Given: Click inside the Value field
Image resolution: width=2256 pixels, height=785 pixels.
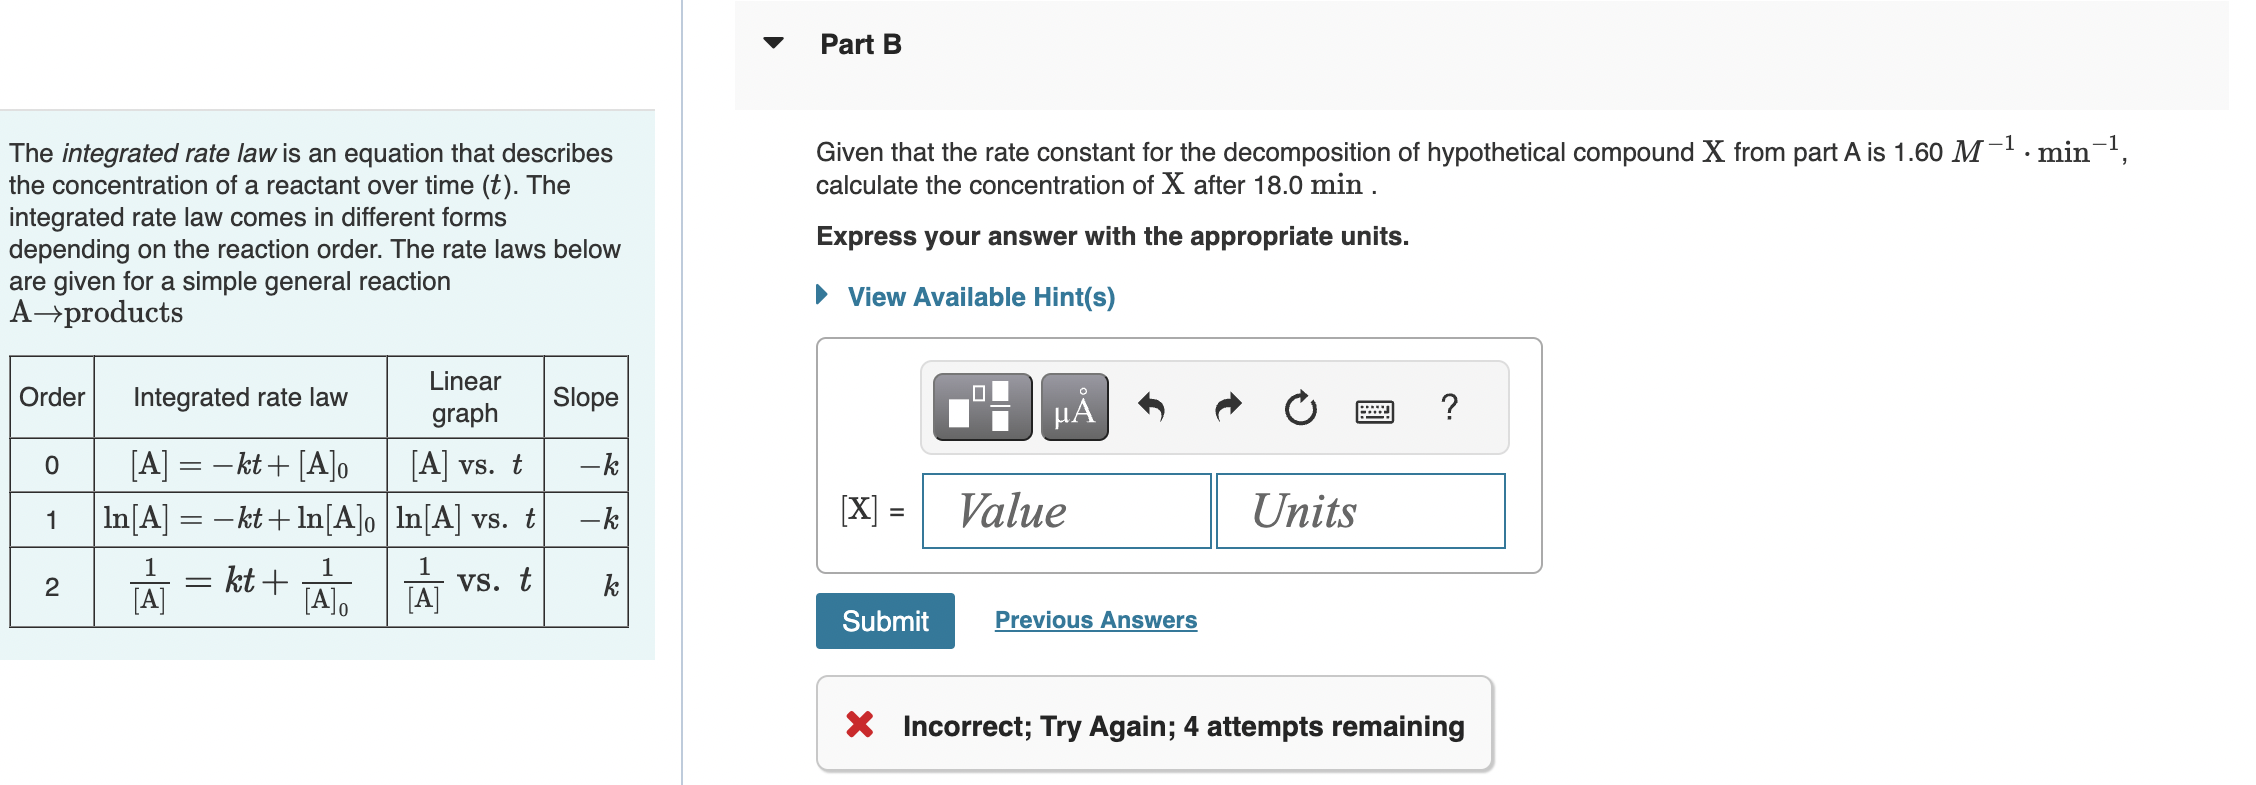Looking at the screenshot, I should click(x=1065, y=512).
